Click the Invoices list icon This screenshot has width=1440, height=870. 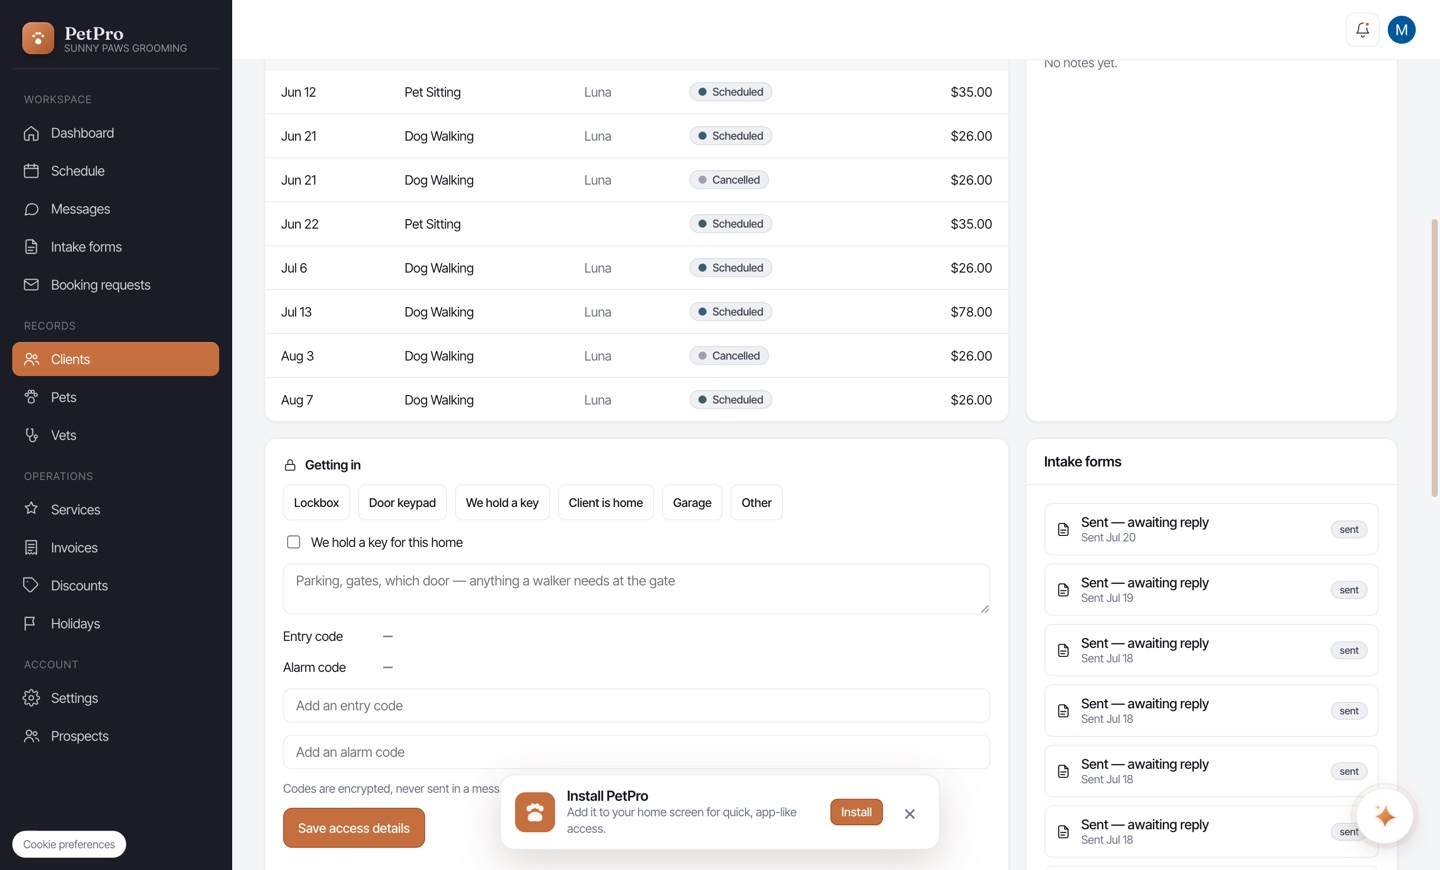[x=31, y=547]
